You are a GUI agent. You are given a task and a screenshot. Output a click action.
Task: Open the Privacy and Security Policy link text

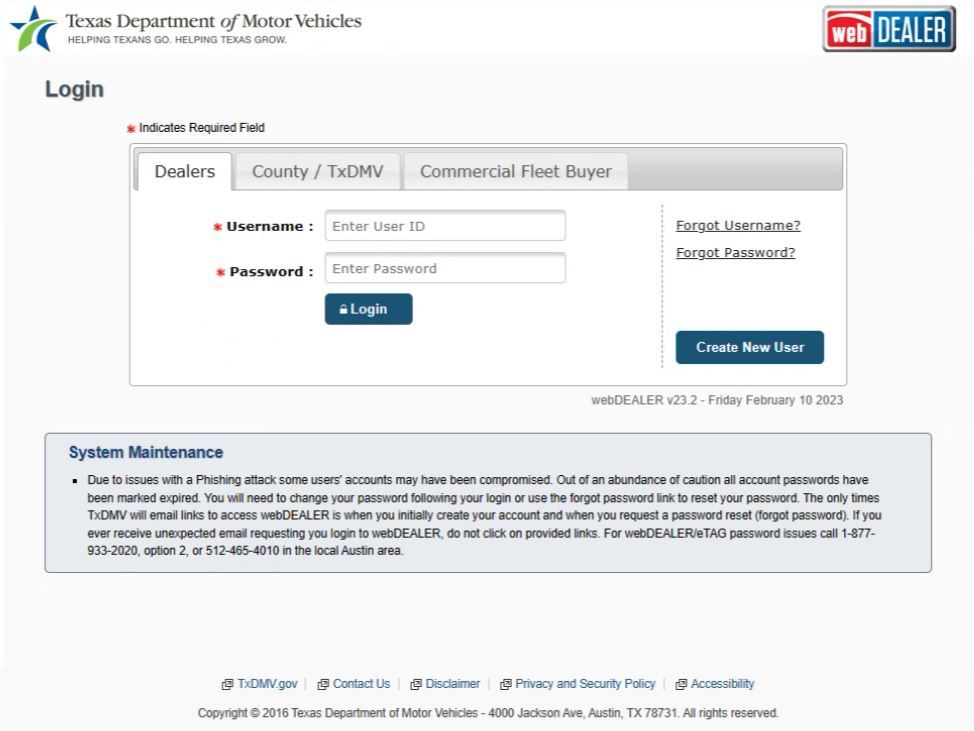click(x=585, y=684)
